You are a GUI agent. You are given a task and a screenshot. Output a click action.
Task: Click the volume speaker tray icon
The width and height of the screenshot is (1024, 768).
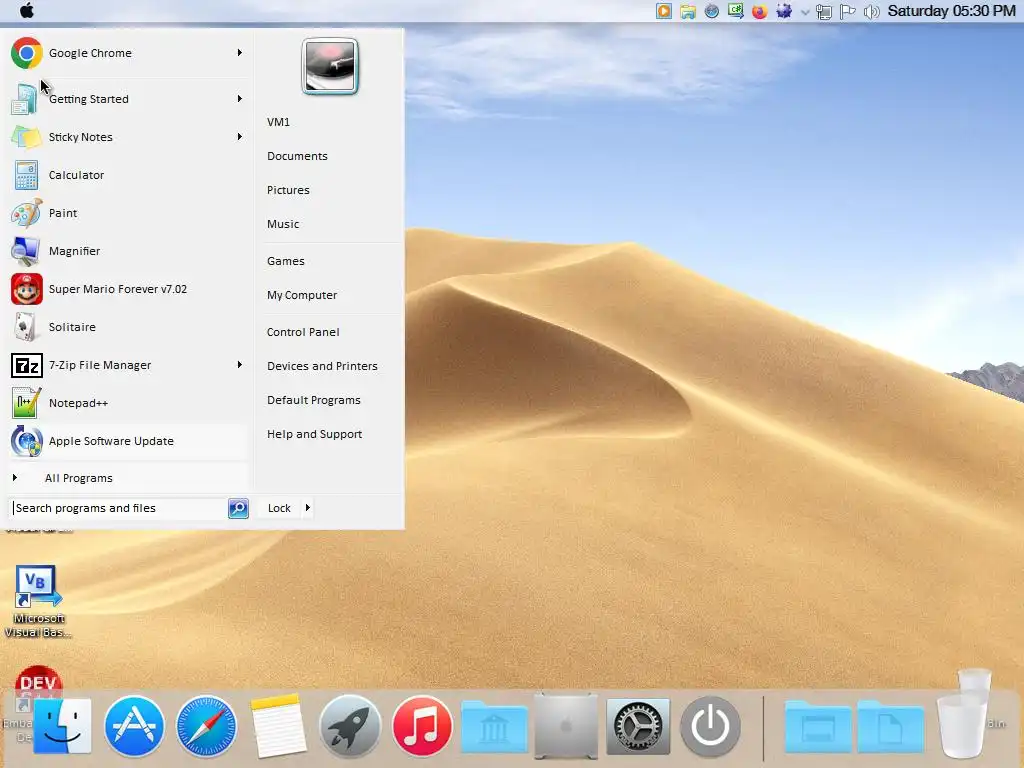point(871,11)
